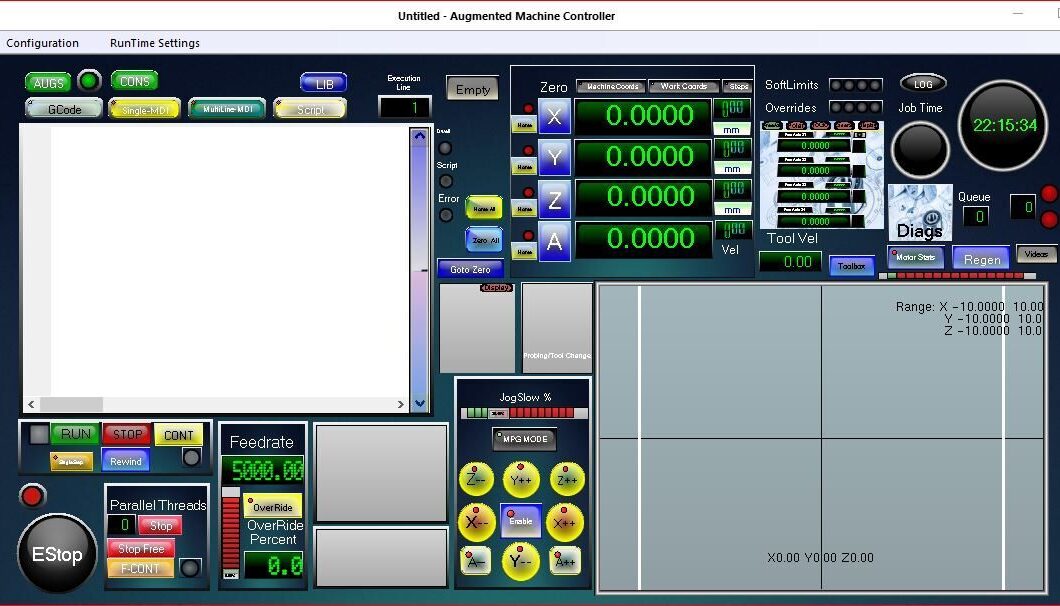Click the Regen toolpath button
The height and width of the screenshot is (606, 1060).
tap(981, 258)
